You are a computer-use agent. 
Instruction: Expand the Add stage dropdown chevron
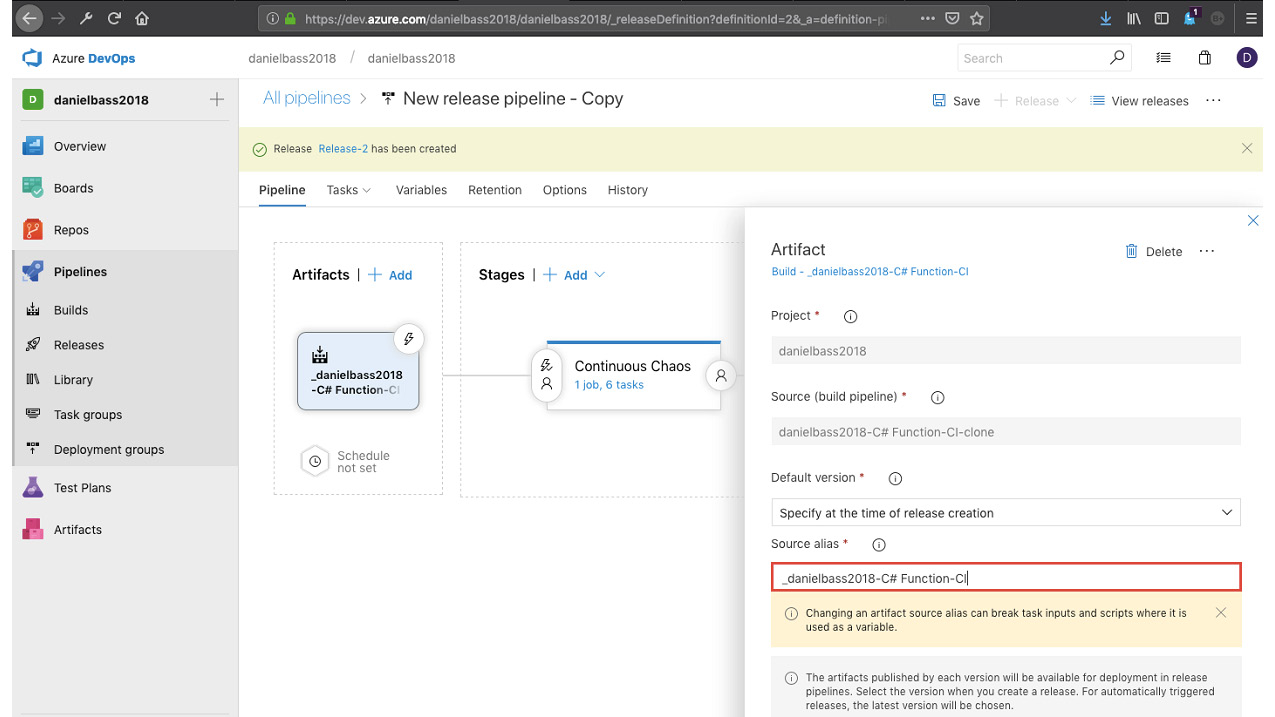600,275
